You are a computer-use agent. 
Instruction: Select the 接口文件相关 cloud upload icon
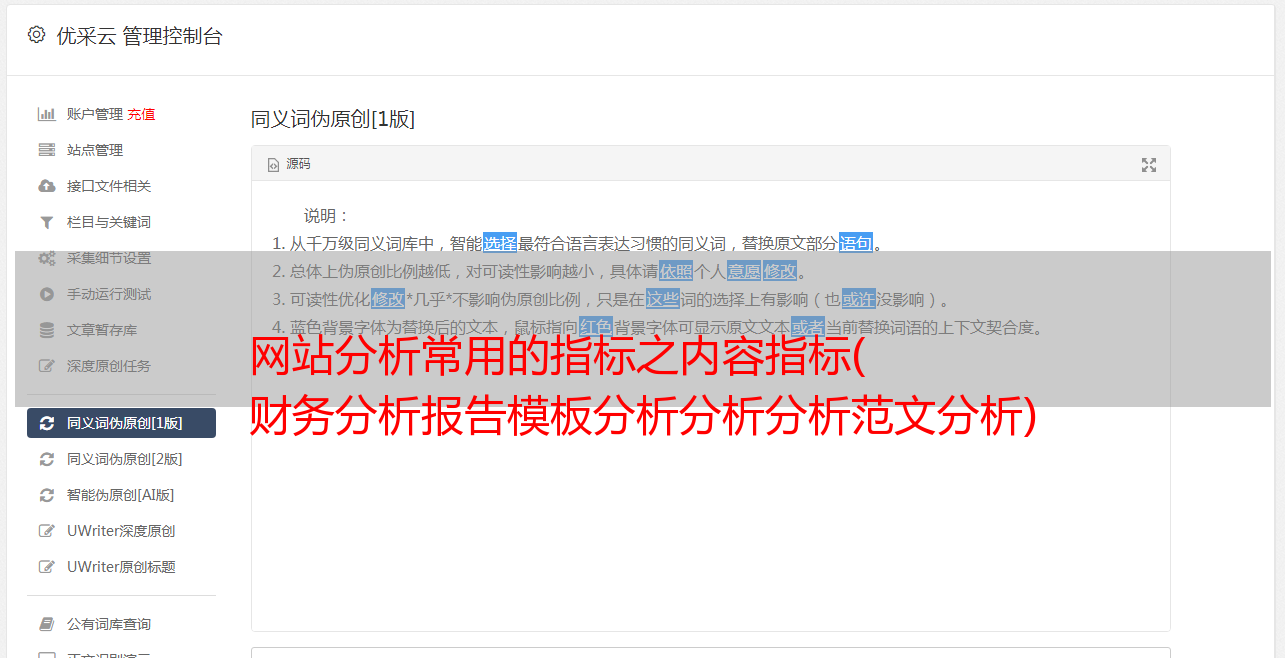[x=46, y=186]
